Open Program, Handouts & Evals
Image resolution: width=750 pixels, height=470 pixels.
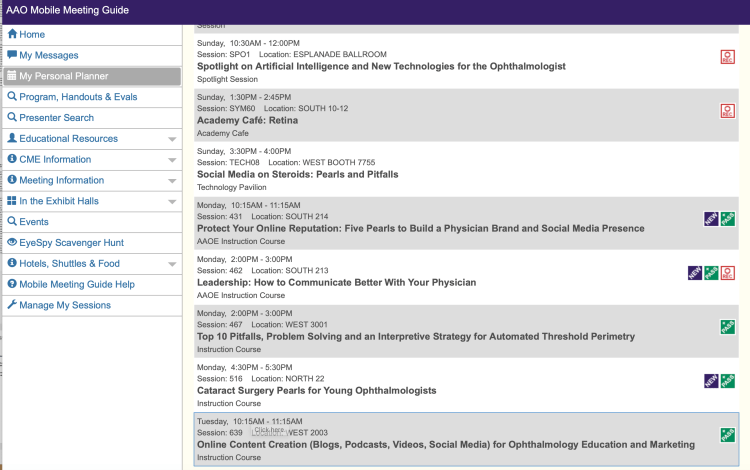[92, 97]
